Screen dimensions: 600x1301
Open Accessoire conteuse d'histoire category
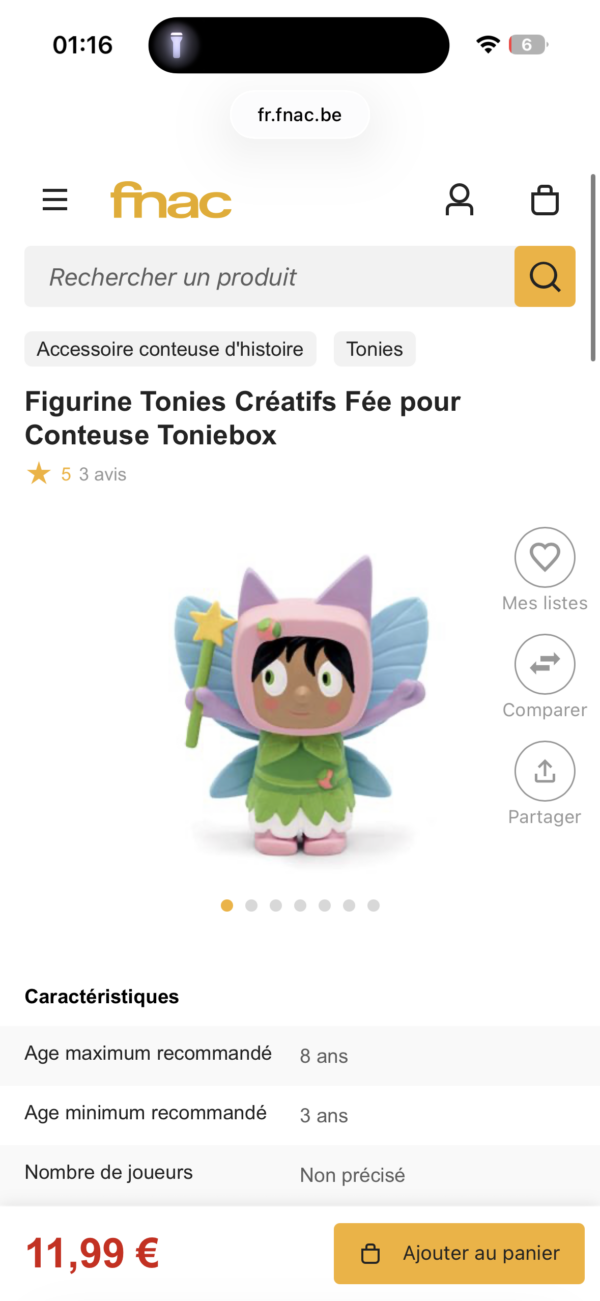pyautogui.click(x=170, y=349)
